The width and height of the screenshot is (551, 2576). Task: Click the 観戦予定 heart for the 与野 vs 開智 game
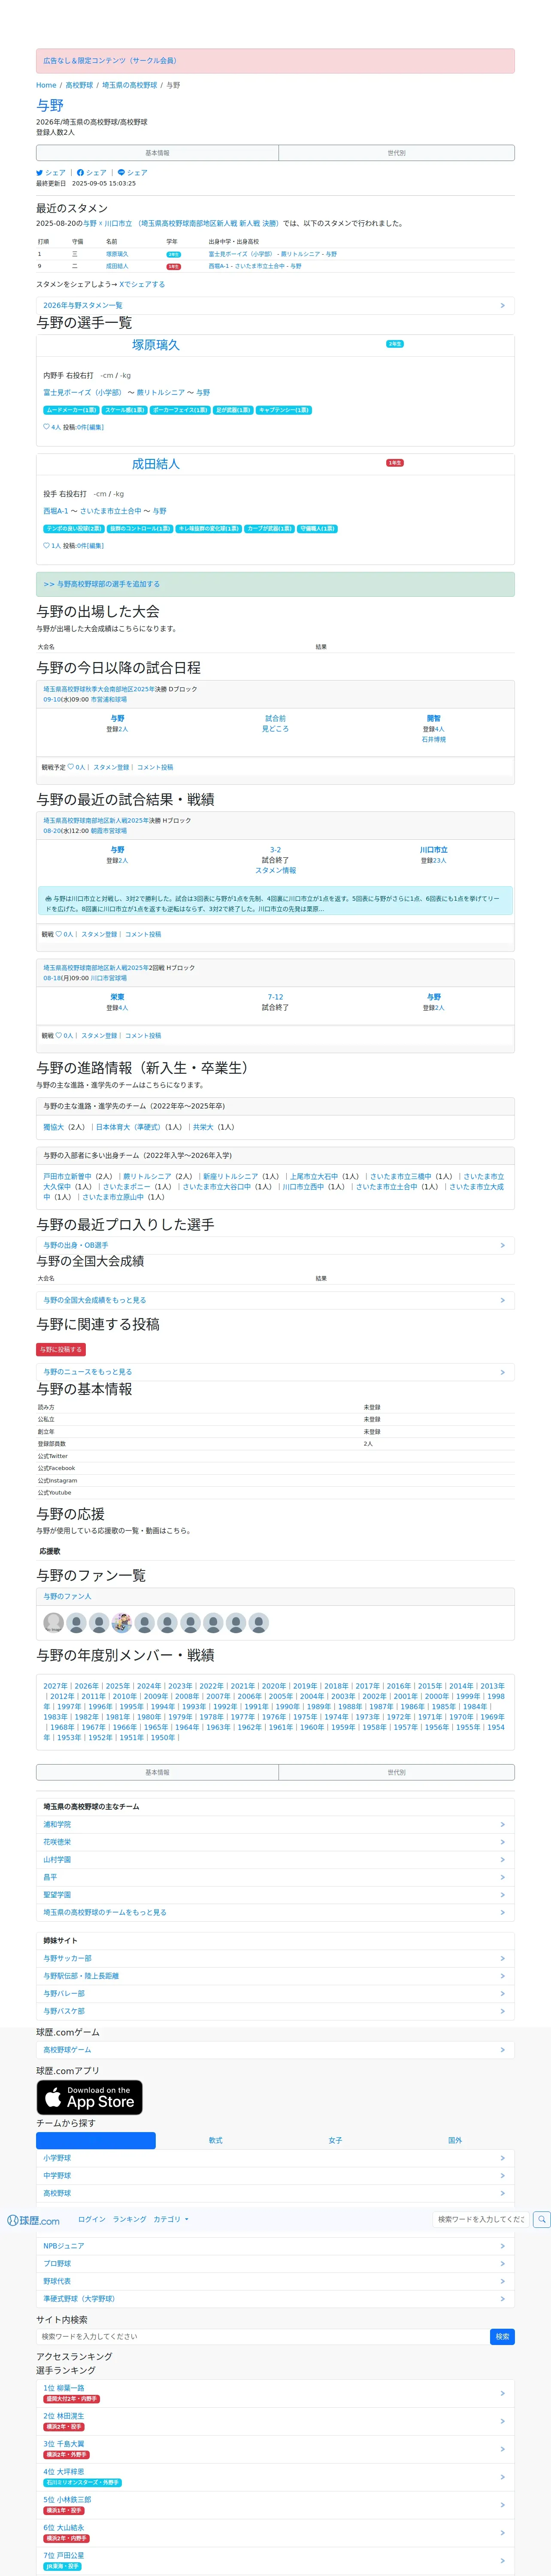click(71, 767)
